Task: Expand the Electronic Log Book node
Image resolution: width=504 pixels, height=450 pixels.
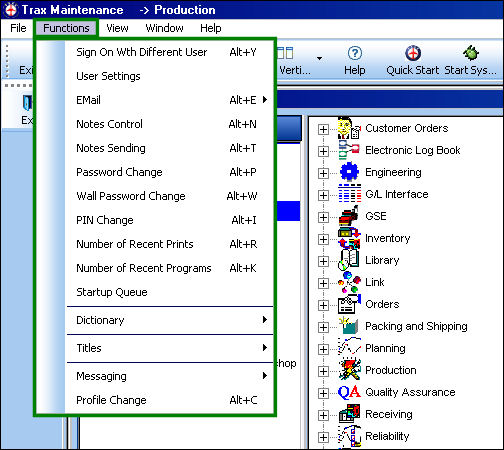Action: coord(323,151)
